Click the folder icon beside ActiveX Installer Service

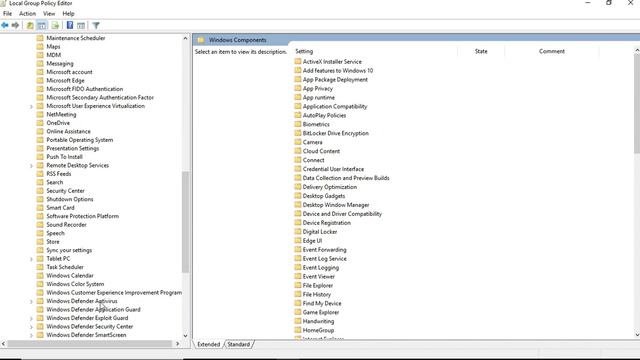click(298, 62)
